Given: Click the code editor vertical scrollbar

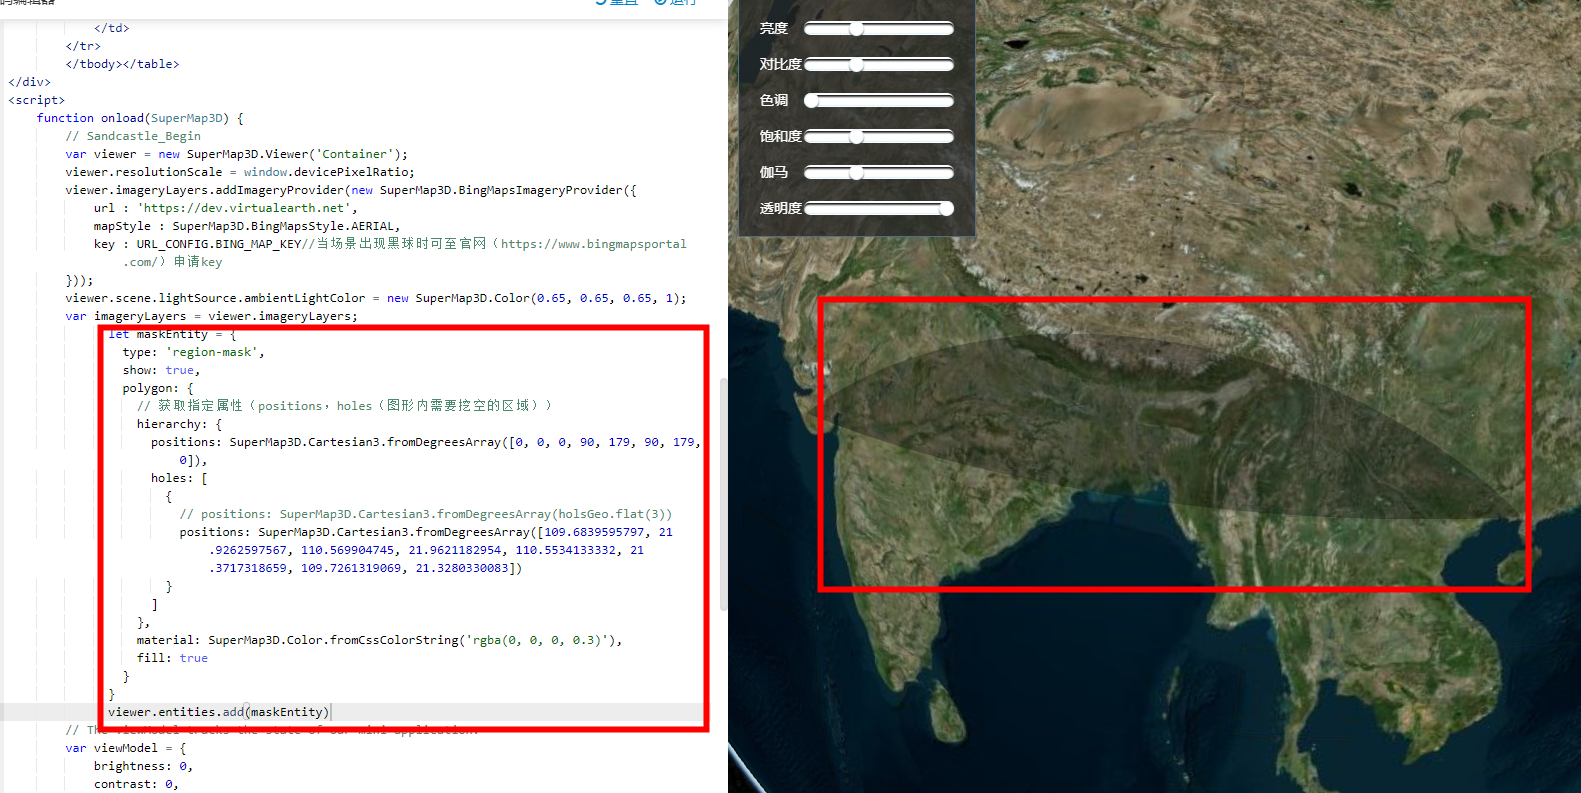Looking at the screenshot, I should [x=723, y=494].
